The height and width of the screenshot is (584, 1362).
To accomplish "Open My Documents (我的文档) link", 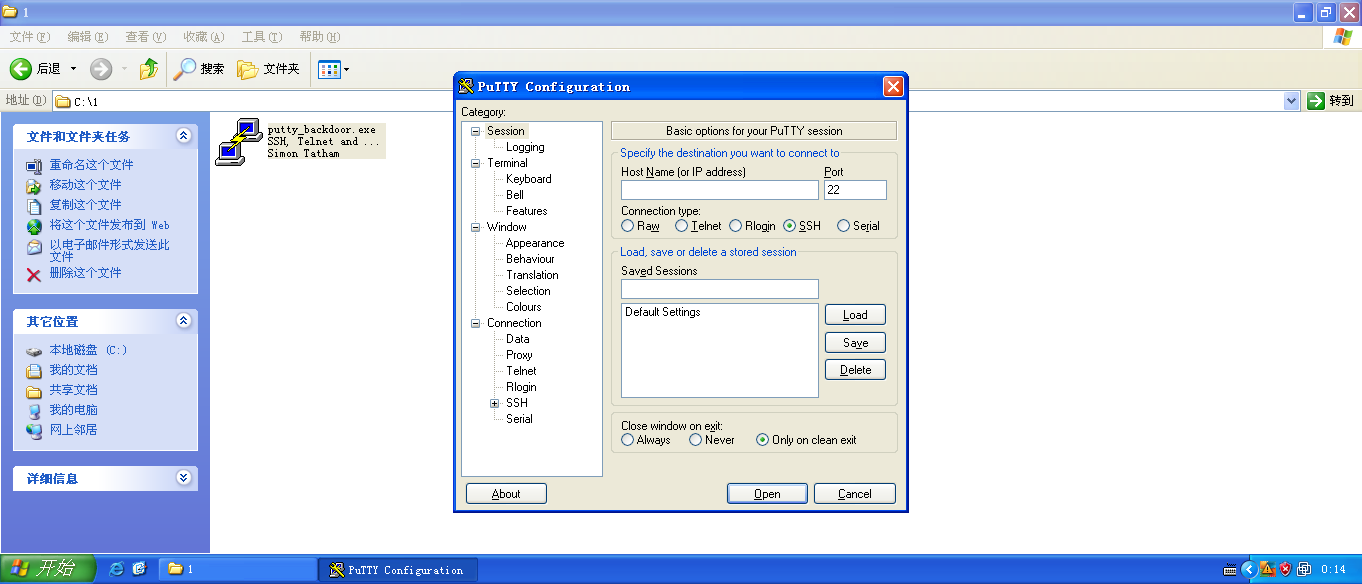I will pos(73,370).
